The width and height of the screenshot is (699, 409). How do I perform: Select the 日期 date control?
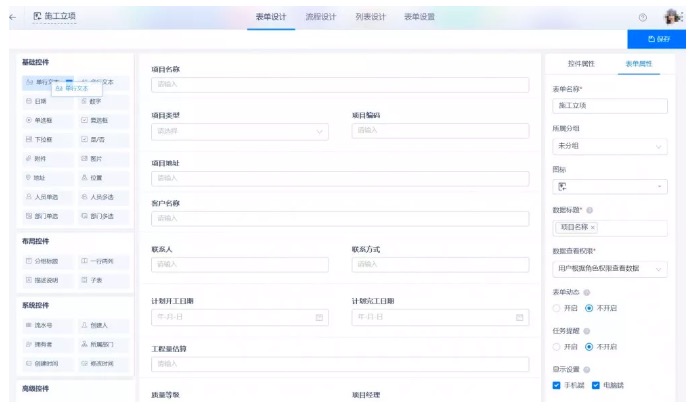point(43,102)
